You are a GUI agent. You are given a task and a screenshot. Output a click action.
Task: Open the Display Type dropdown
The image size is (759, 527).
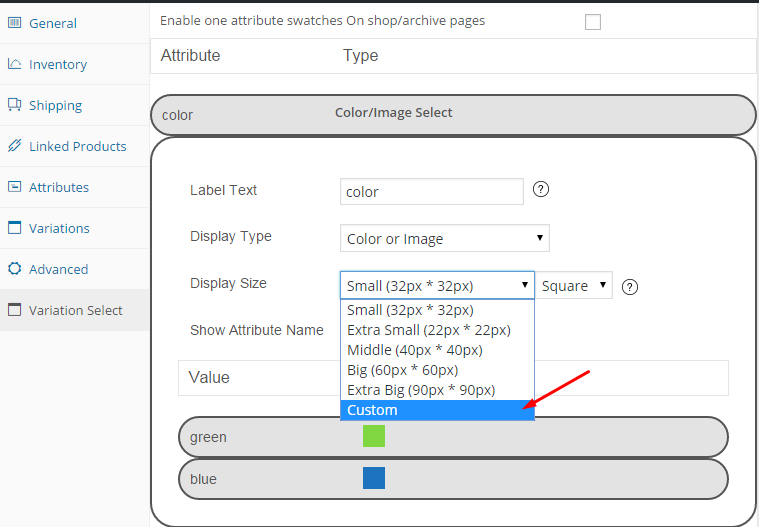444,238
